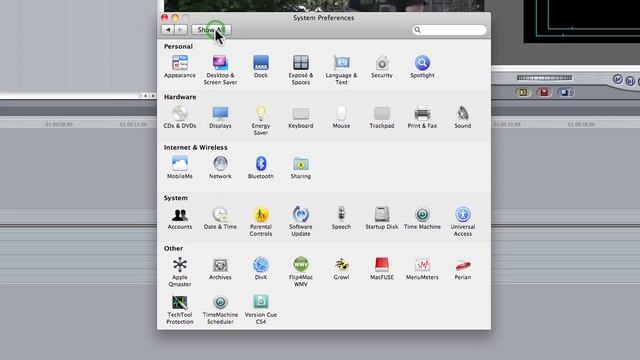Open the Displays preference pane

(x=220, y=117)
